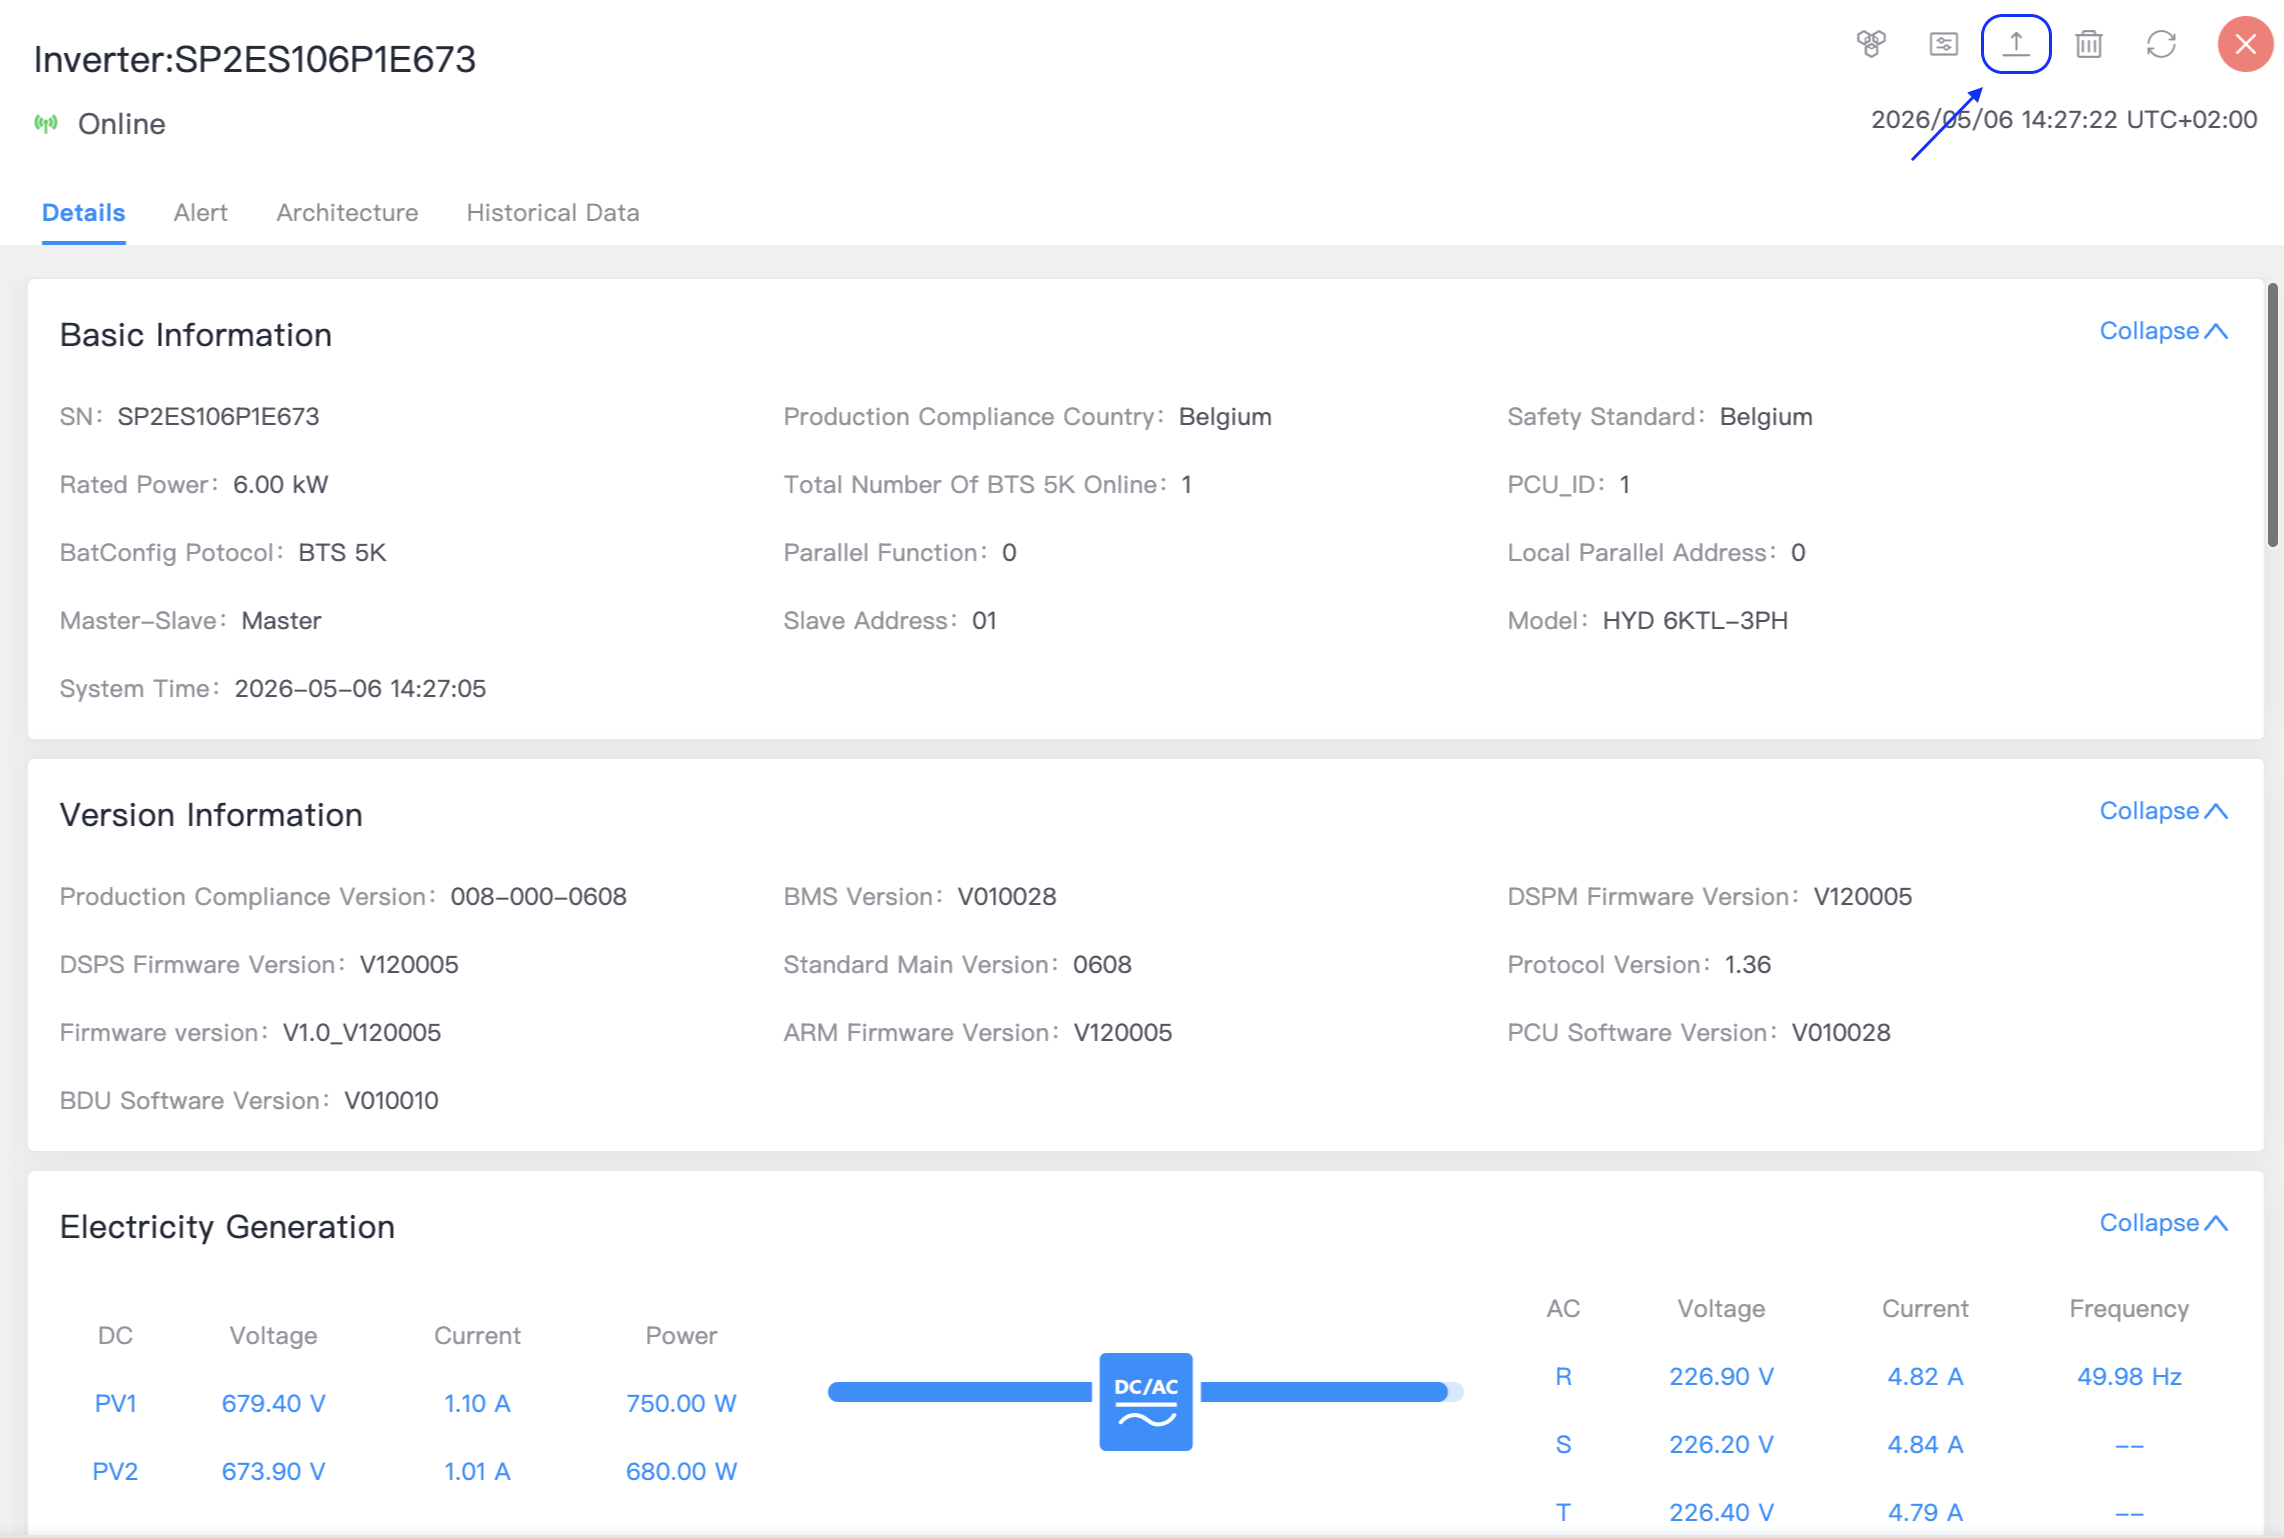The image size is (2284, 1538).
Task: Click the PV1 row label
Action: point(115,1403)
